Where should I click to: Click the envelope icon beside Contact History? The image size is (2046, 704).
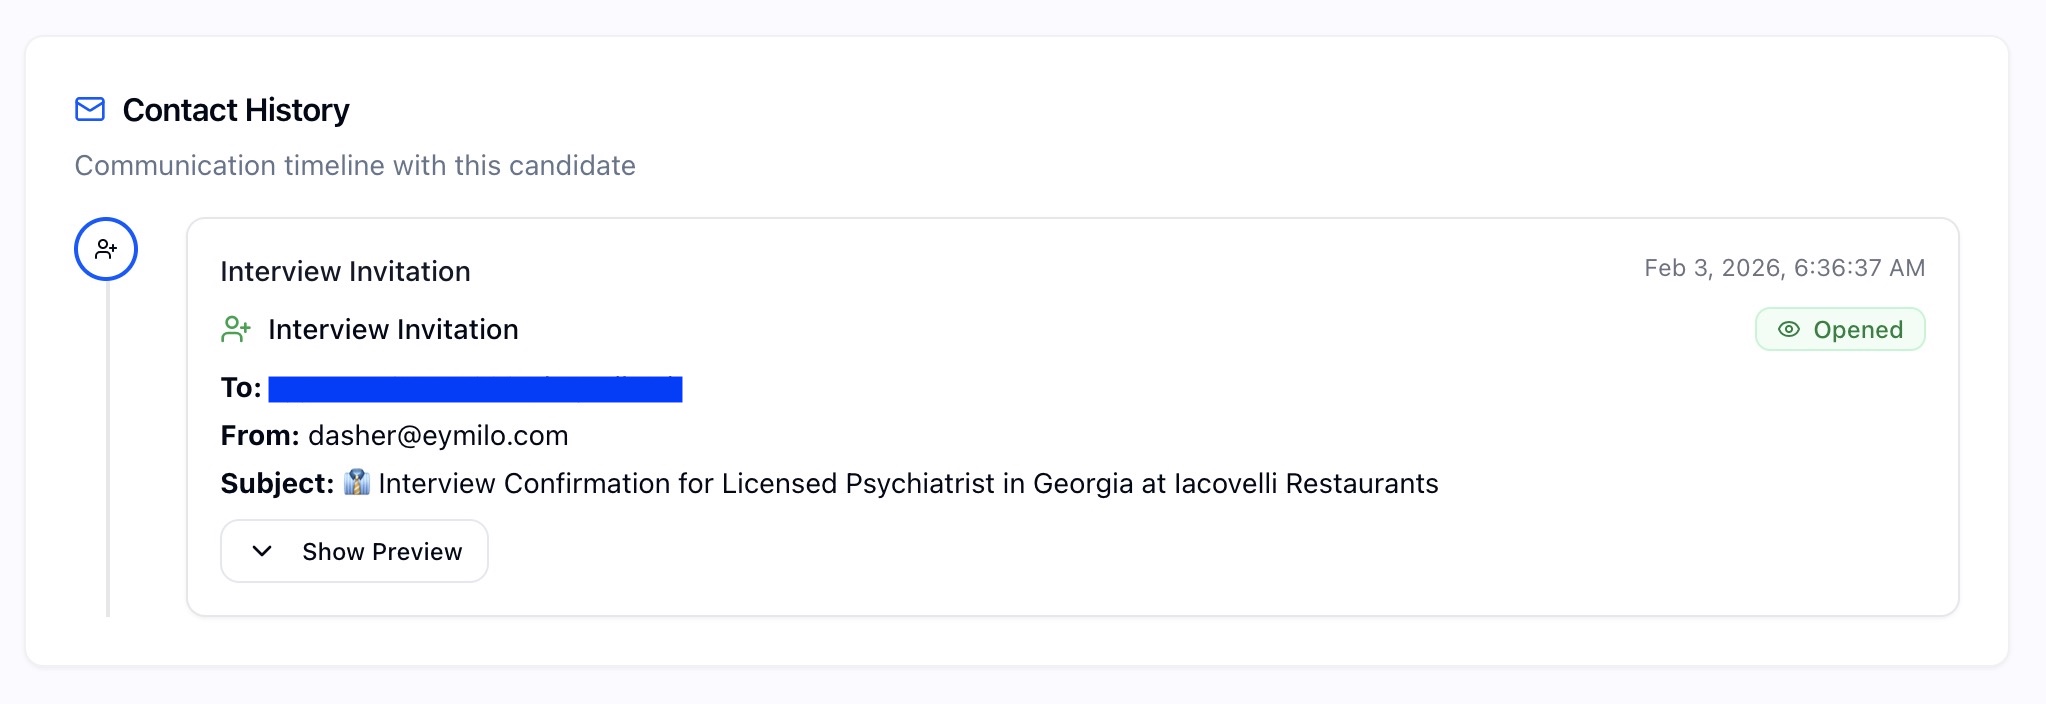[x=90, y=109]
